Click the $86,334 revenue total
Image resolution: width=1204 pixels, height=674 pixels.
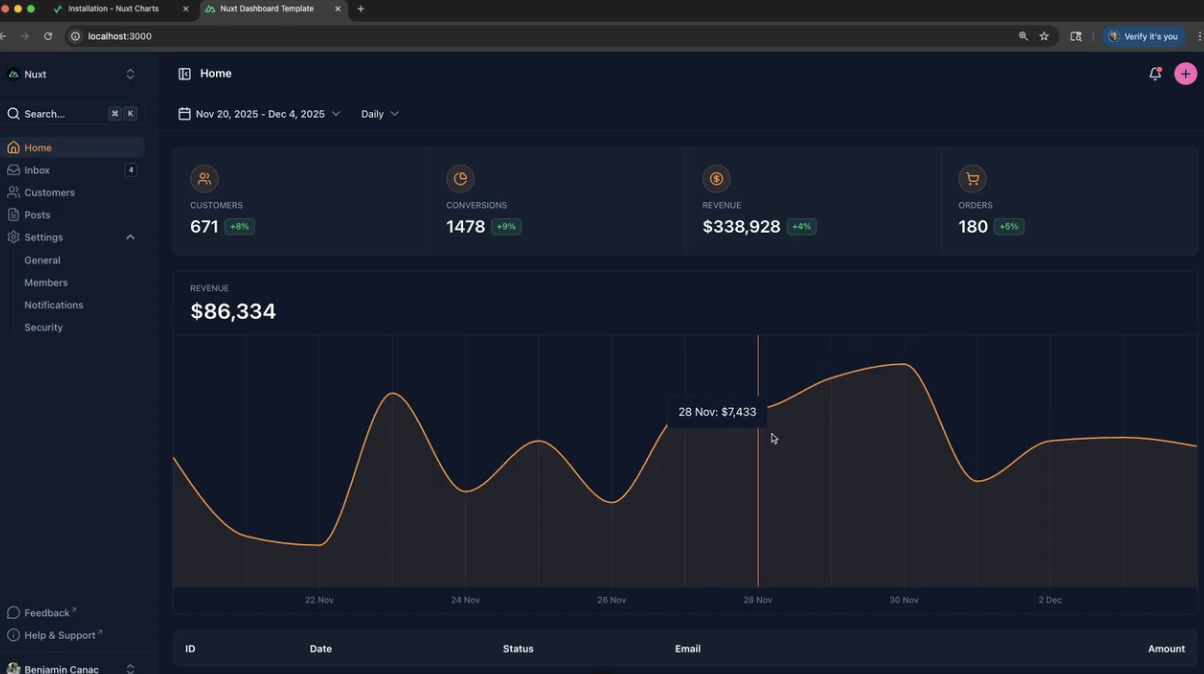[233, 311]
